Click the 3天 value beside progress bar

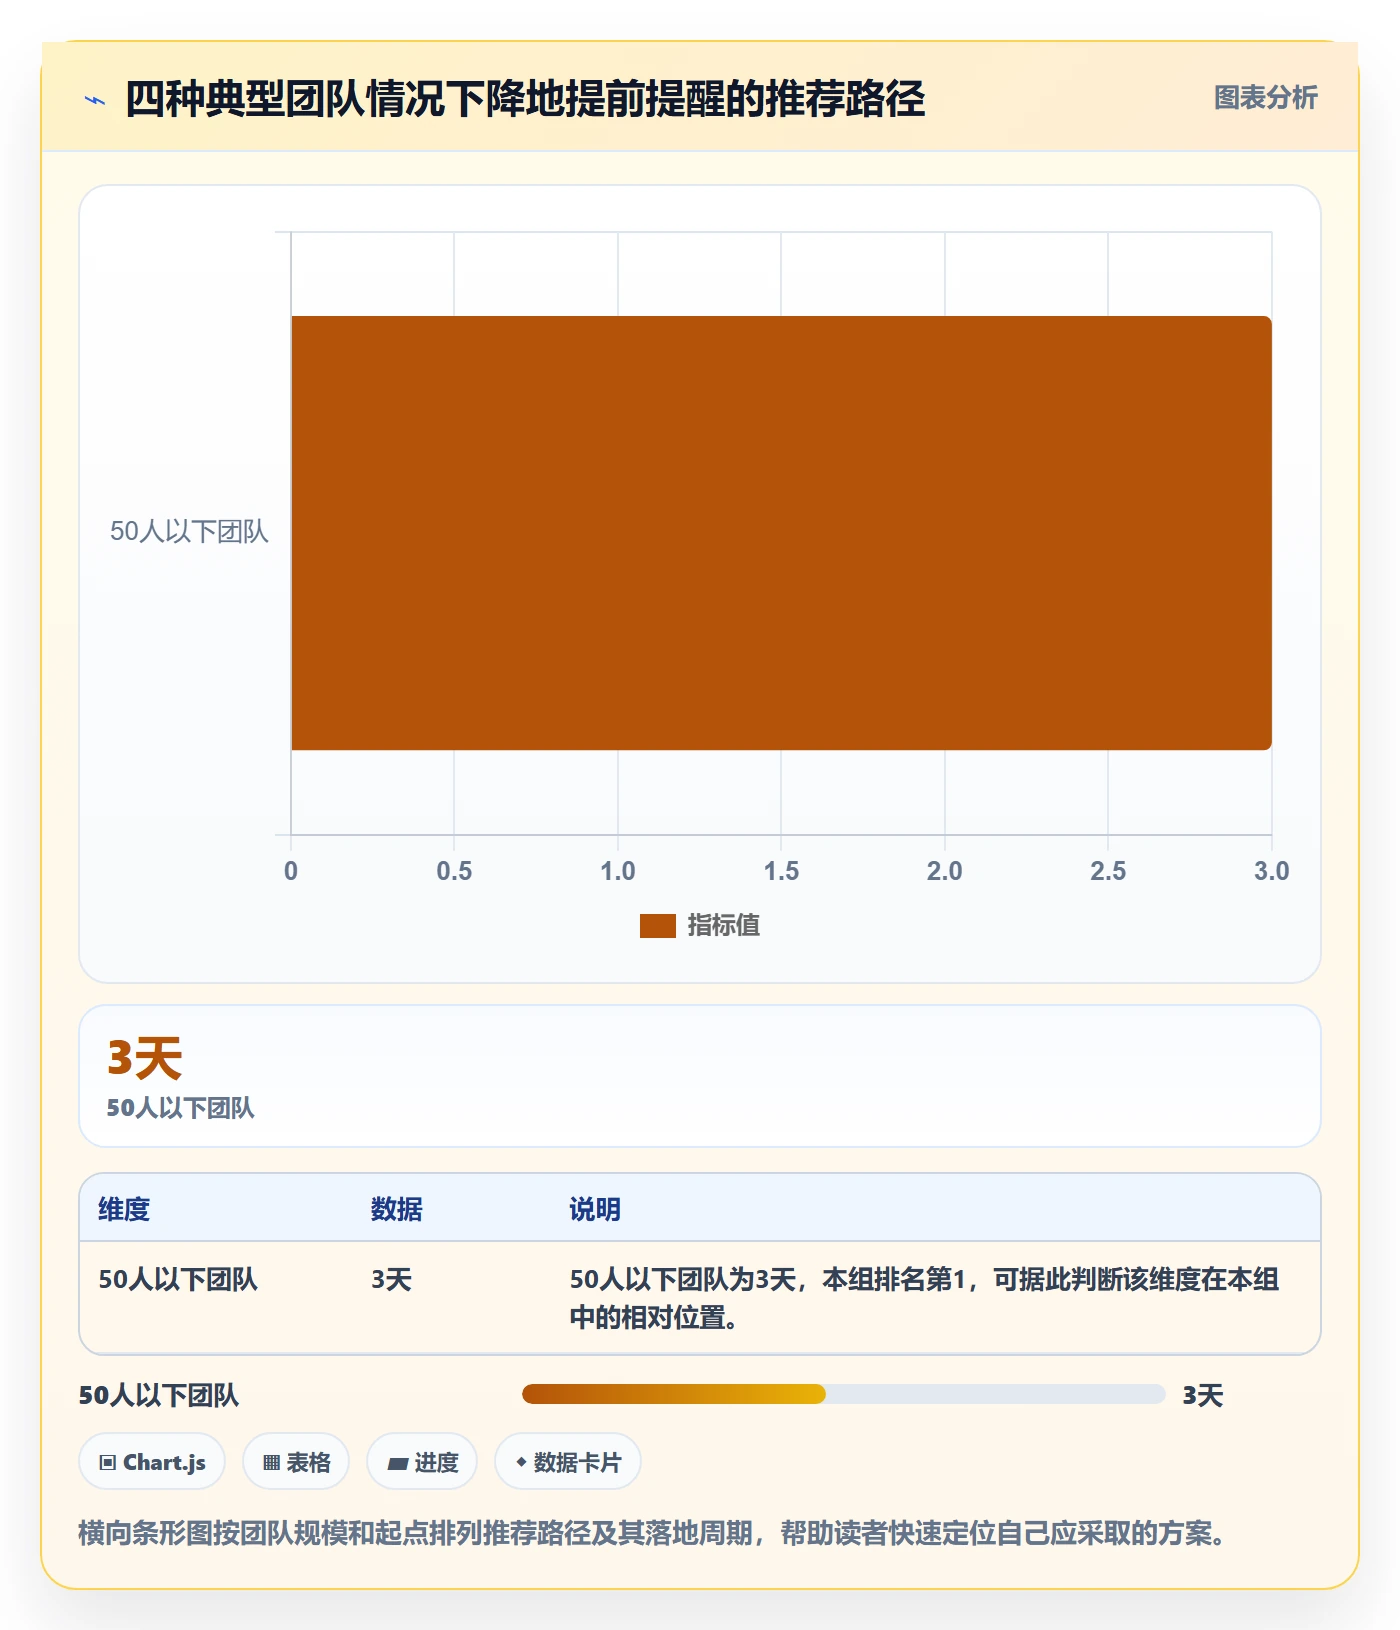1203,1395
